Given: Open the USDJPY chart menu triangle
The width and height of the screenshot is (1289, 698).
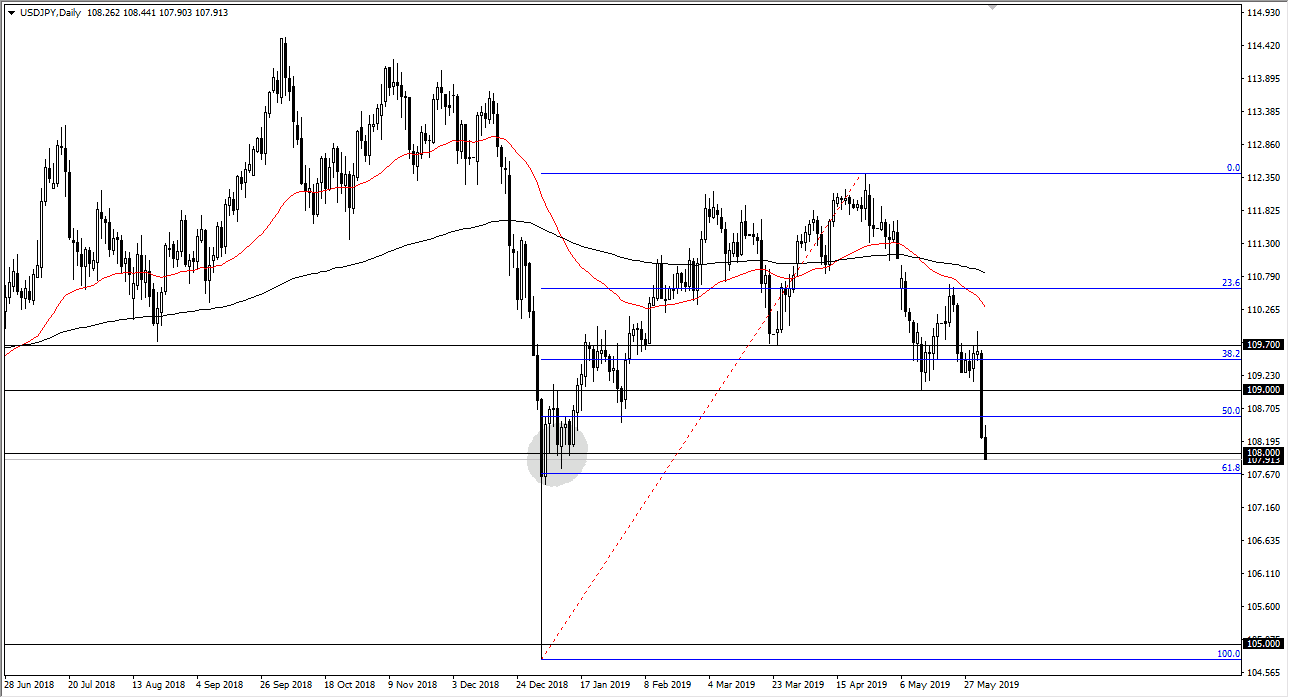Looking at the screenshot, I should point(11,13).
